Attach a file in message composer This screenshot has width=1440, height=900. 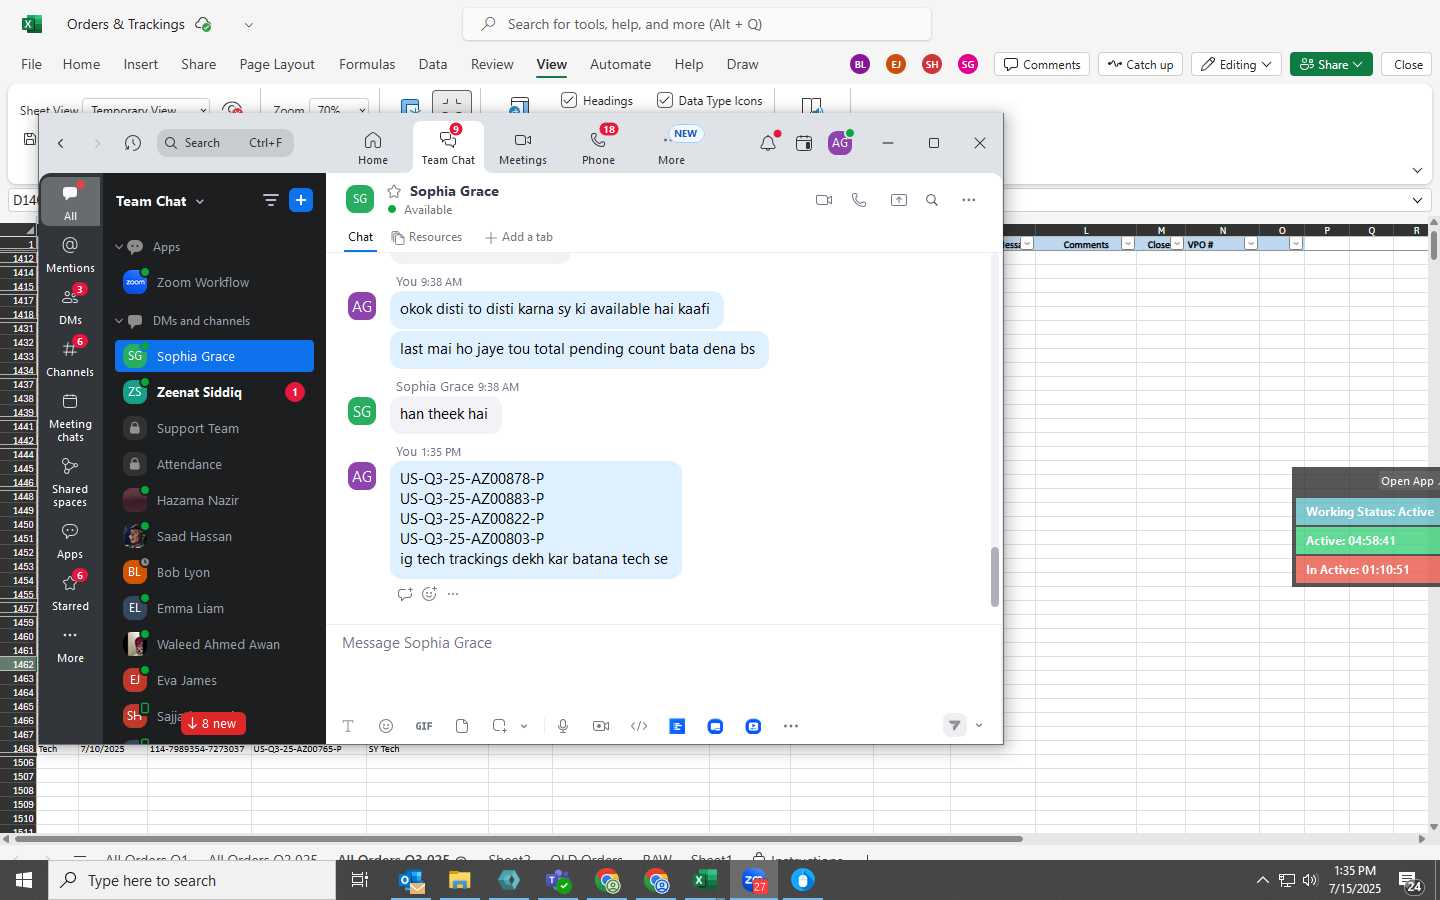tap(462, 726)
